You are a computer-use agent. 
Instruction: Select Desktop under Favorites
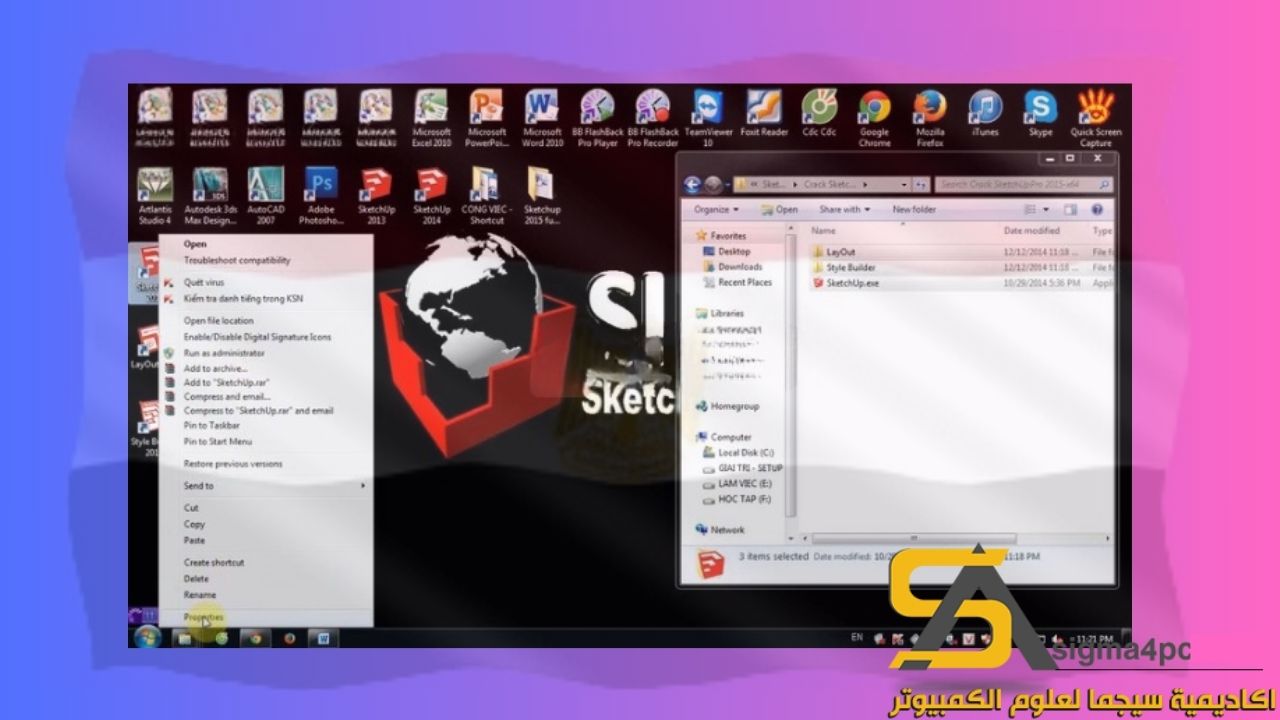click(726, 252)
